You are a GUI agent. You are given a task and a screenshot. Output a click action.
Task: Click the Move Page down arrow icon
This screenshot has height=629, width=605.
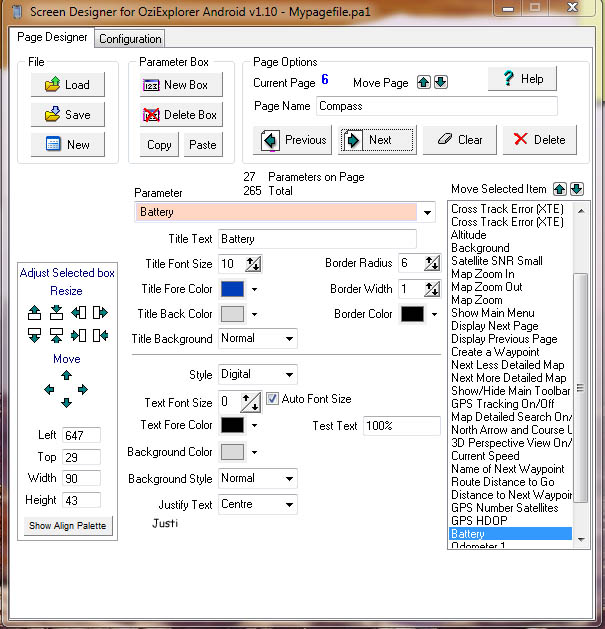coord(441,82)
